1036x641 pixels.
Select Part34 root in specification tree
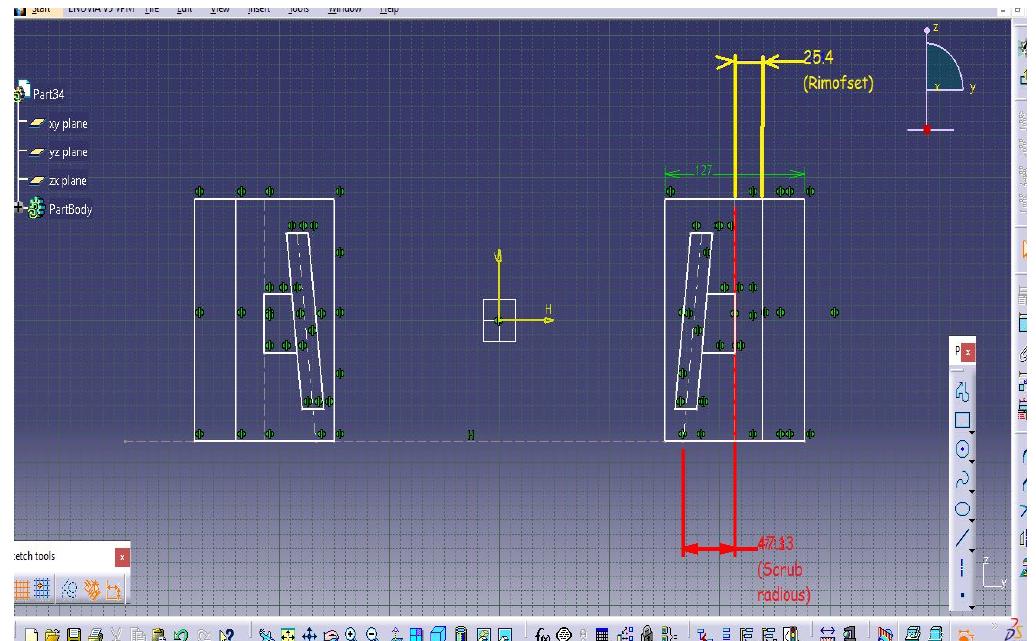point(48,94)
